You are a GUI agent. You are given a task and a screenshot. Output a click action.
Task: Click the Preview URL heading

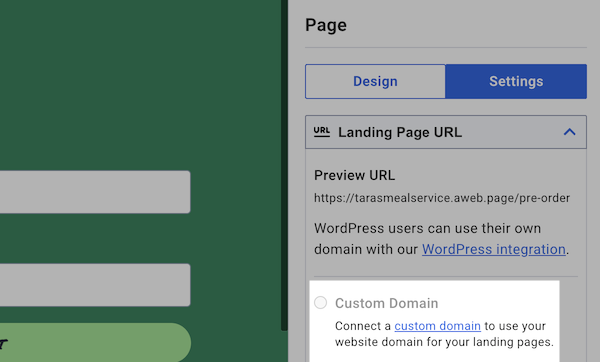click(354, 175)
